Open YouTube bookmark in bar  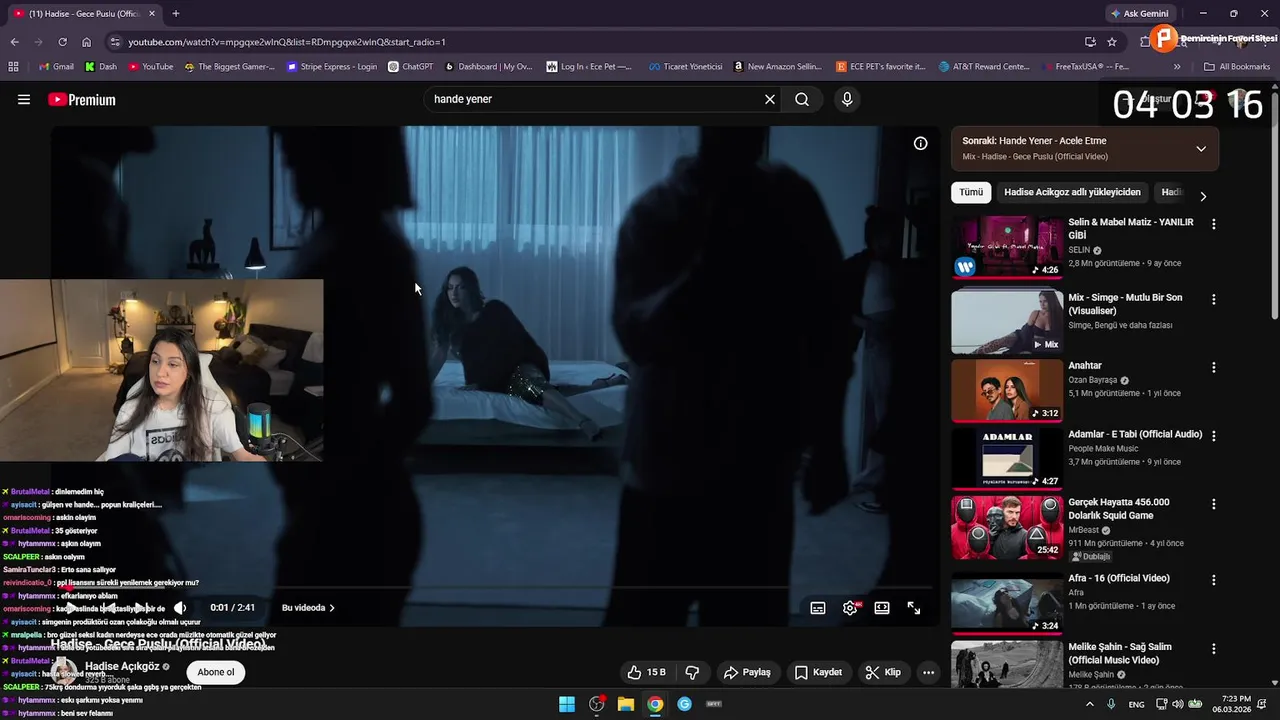151,67
